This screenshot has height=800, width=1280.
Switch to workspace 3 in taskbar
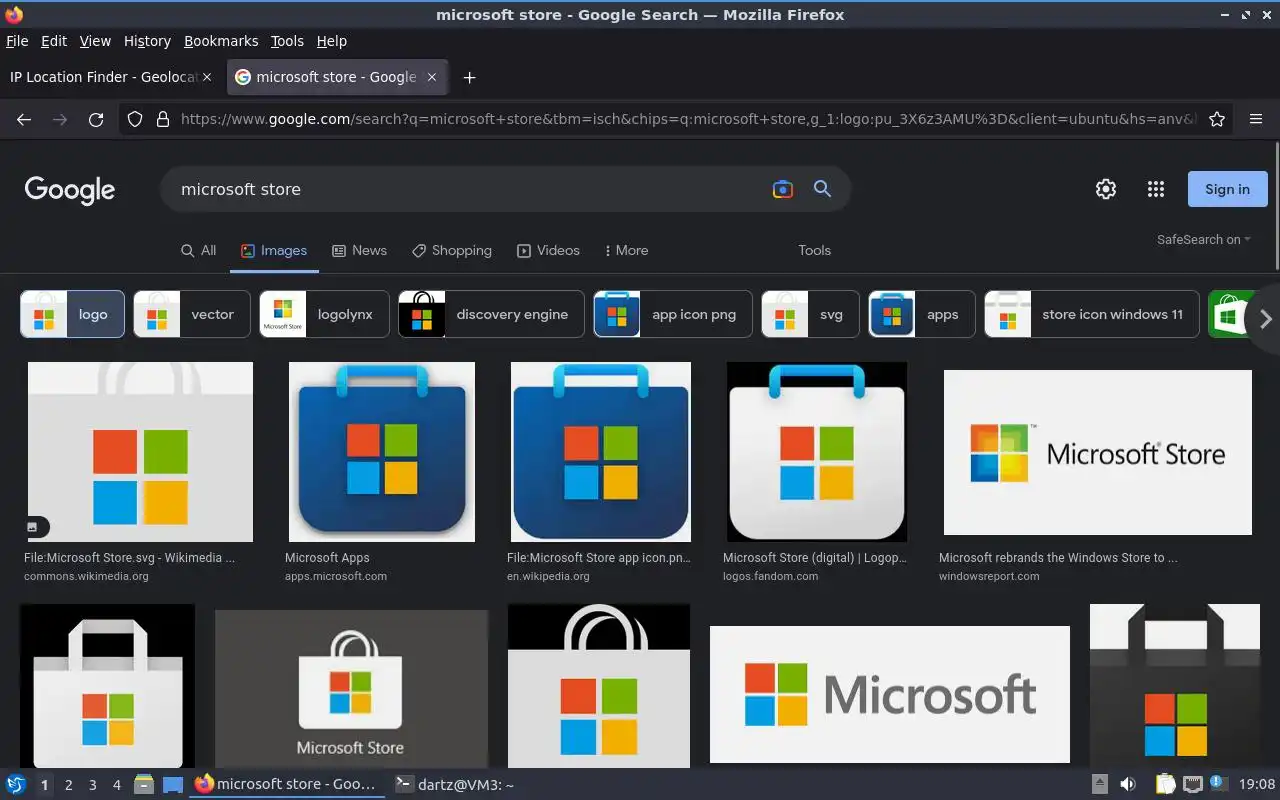[93, 785]
